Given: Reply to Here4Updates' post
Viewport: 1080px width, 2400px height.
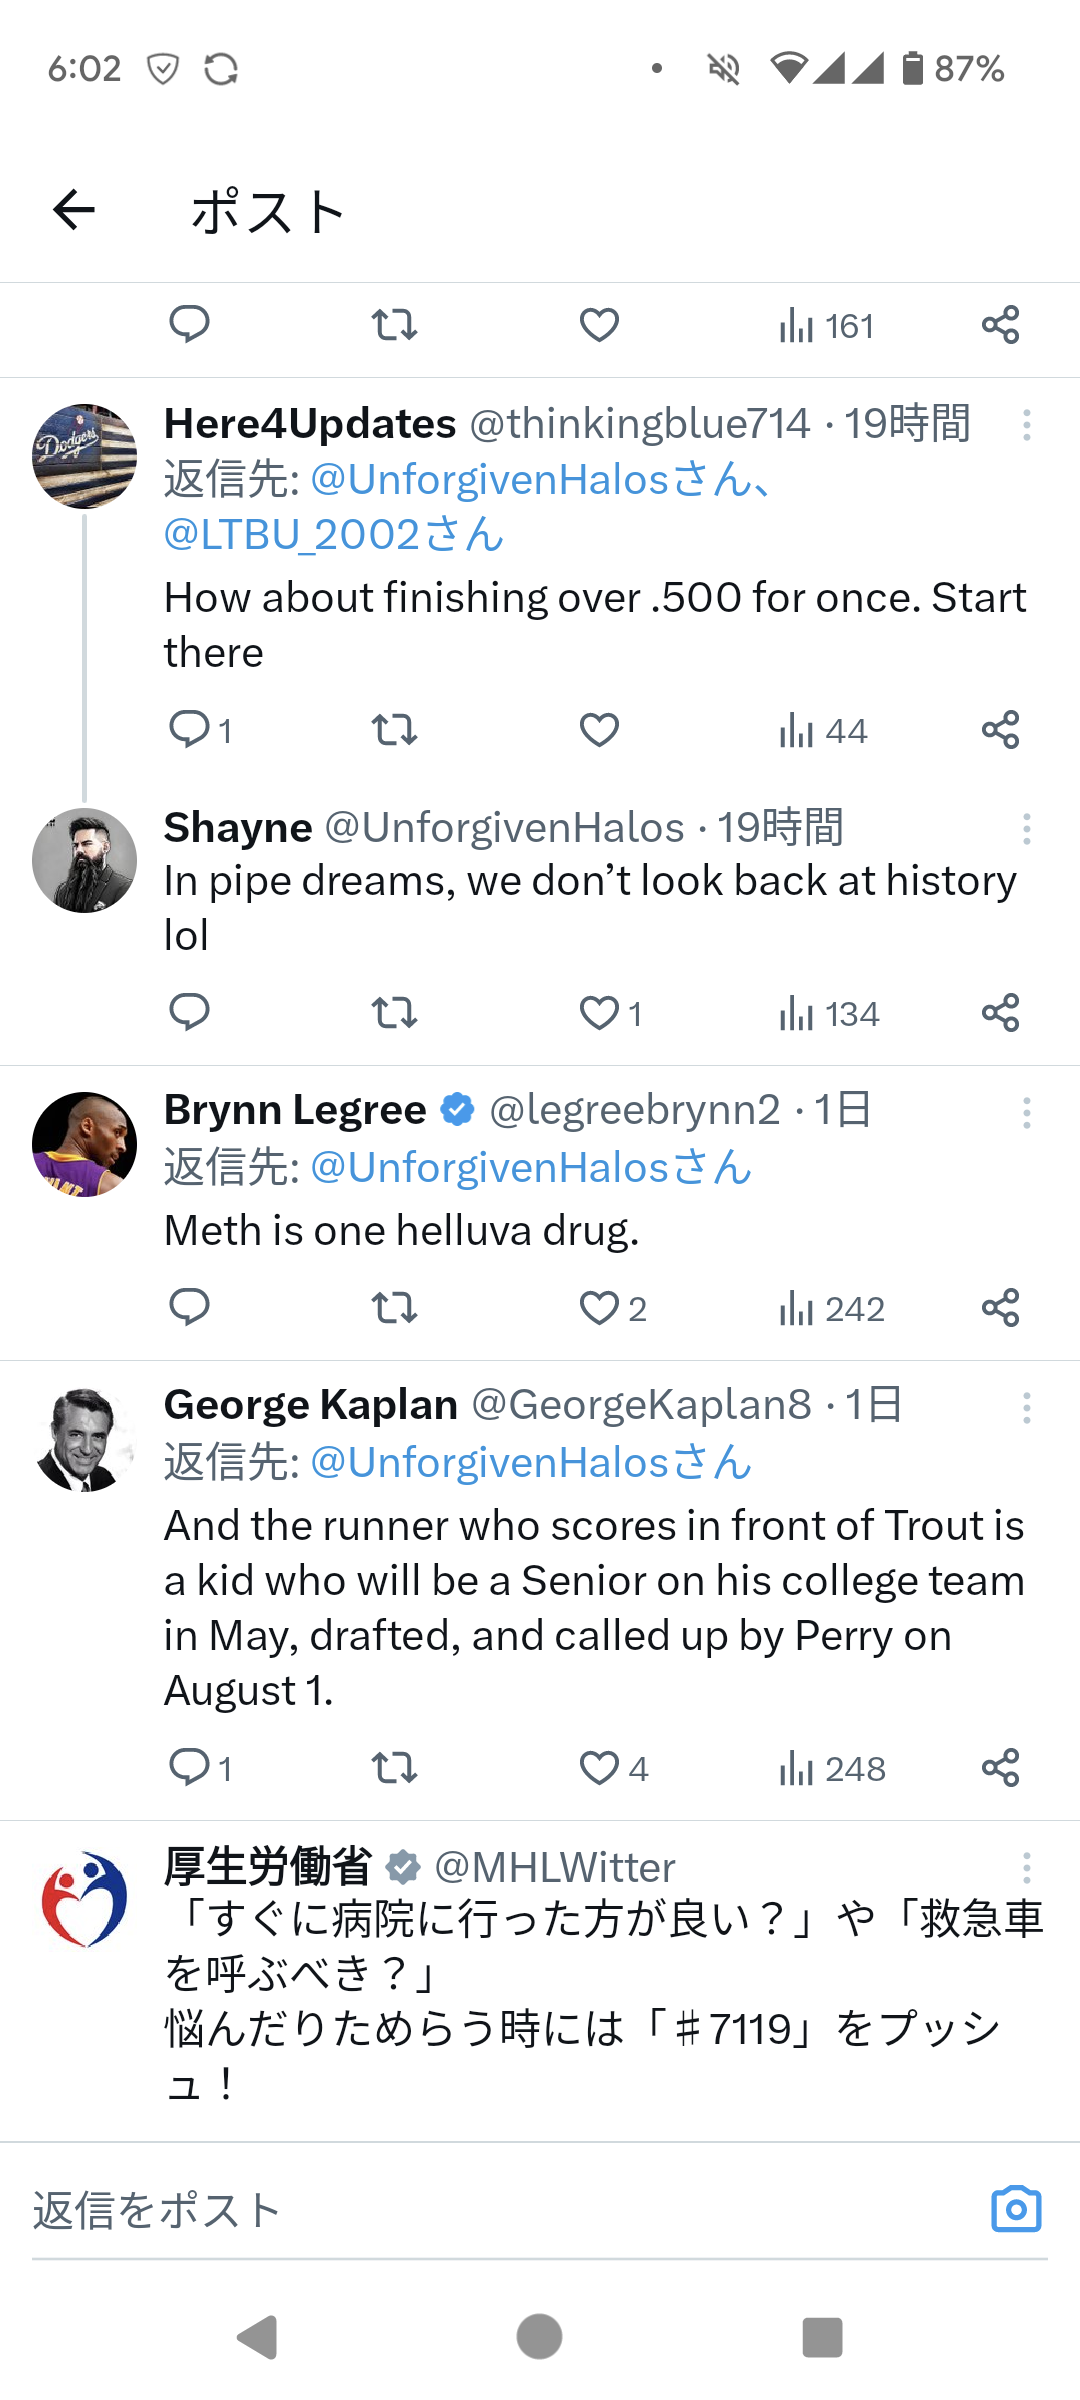Looking at the screenshot, I should [x=189, y=729].
